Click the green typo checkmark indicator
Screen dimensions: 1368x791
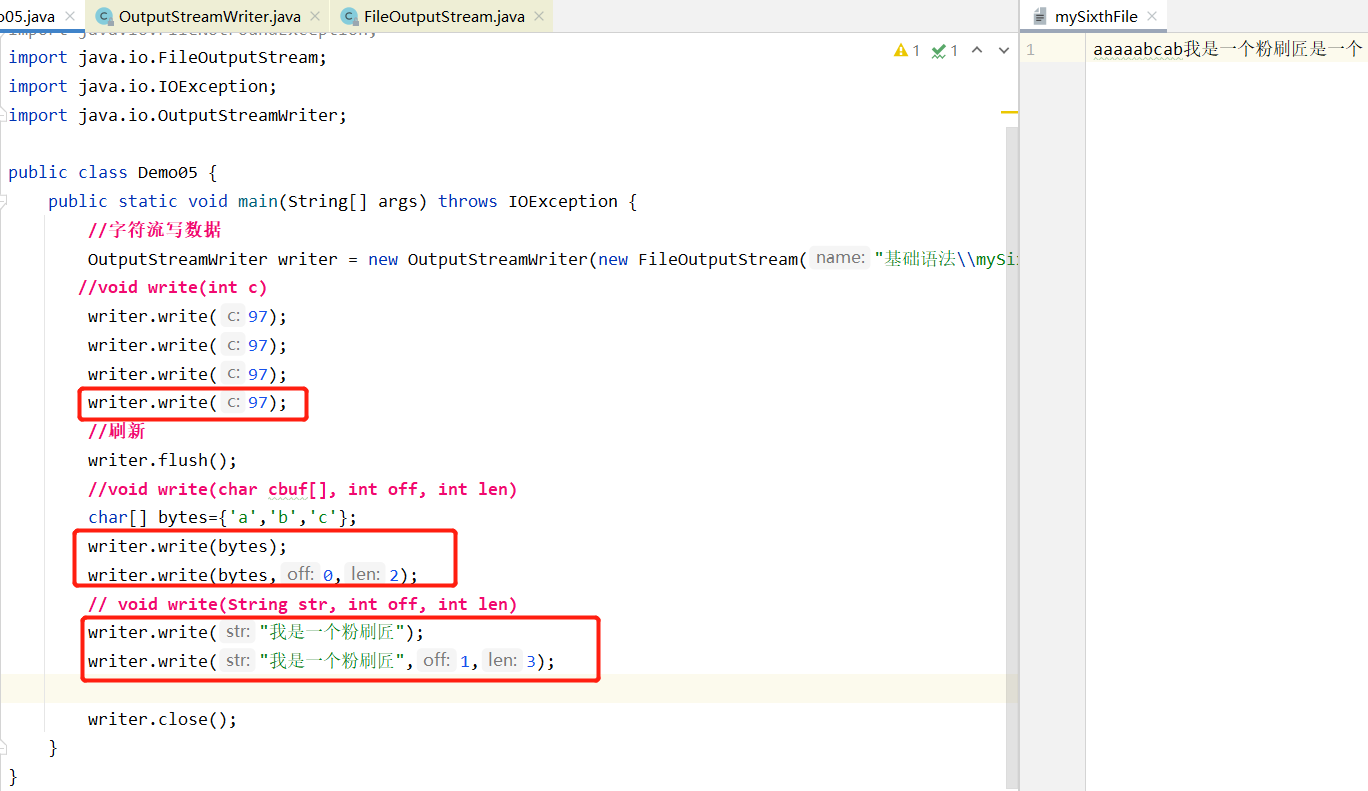(939, 50)
